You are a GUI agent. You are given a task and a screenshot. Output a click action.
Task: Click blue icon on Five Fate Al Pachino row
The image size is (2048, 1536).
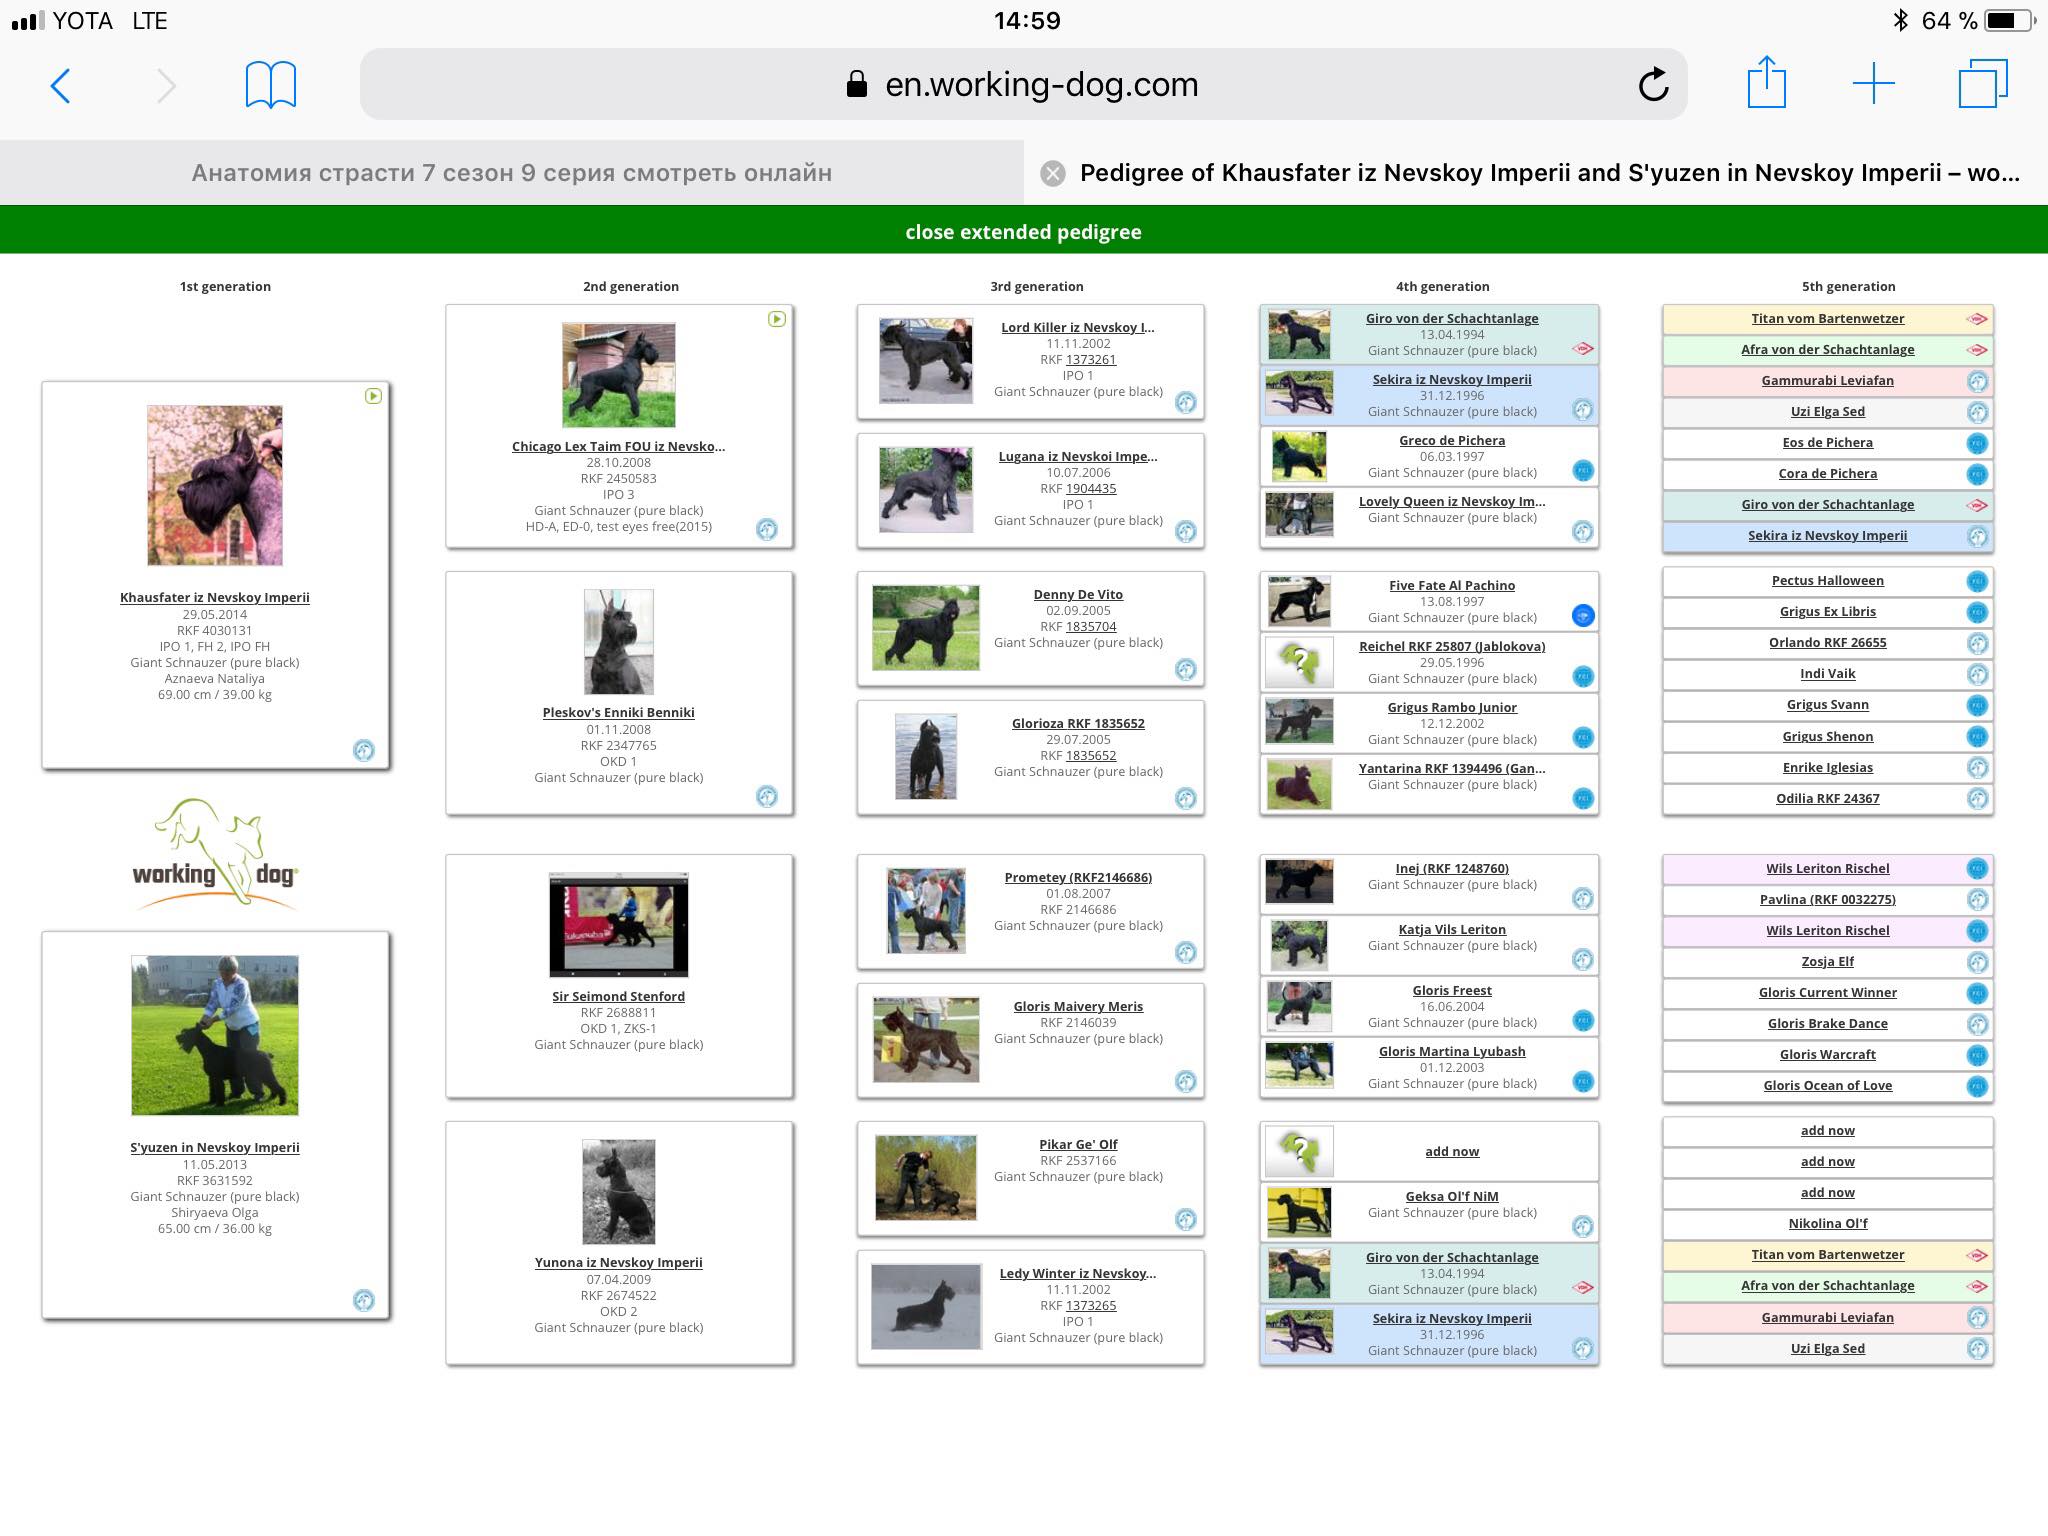[x=1583, y=615]
